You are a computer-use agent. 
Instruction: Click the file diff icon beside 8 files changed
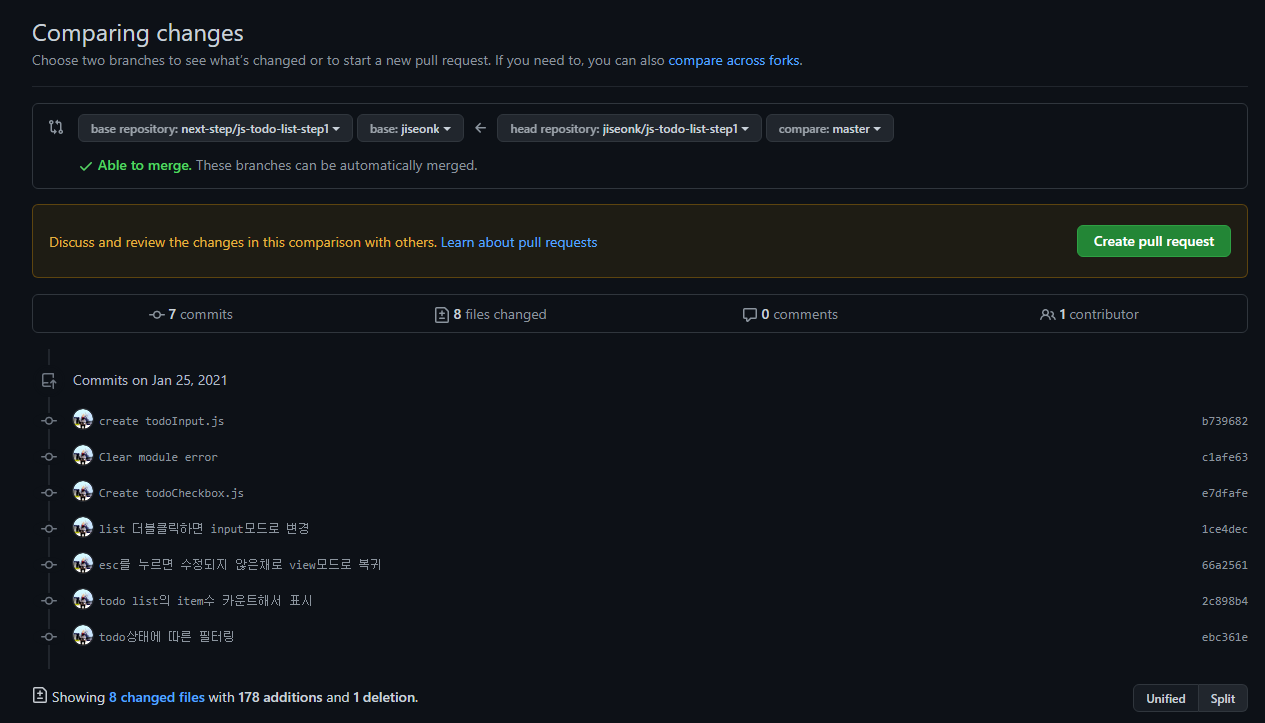[x=442, y=314]
